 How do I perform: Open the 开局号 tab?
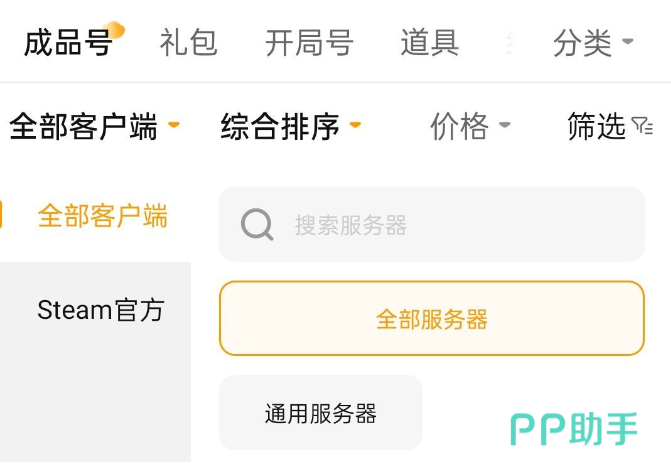(x=309, y=43)
